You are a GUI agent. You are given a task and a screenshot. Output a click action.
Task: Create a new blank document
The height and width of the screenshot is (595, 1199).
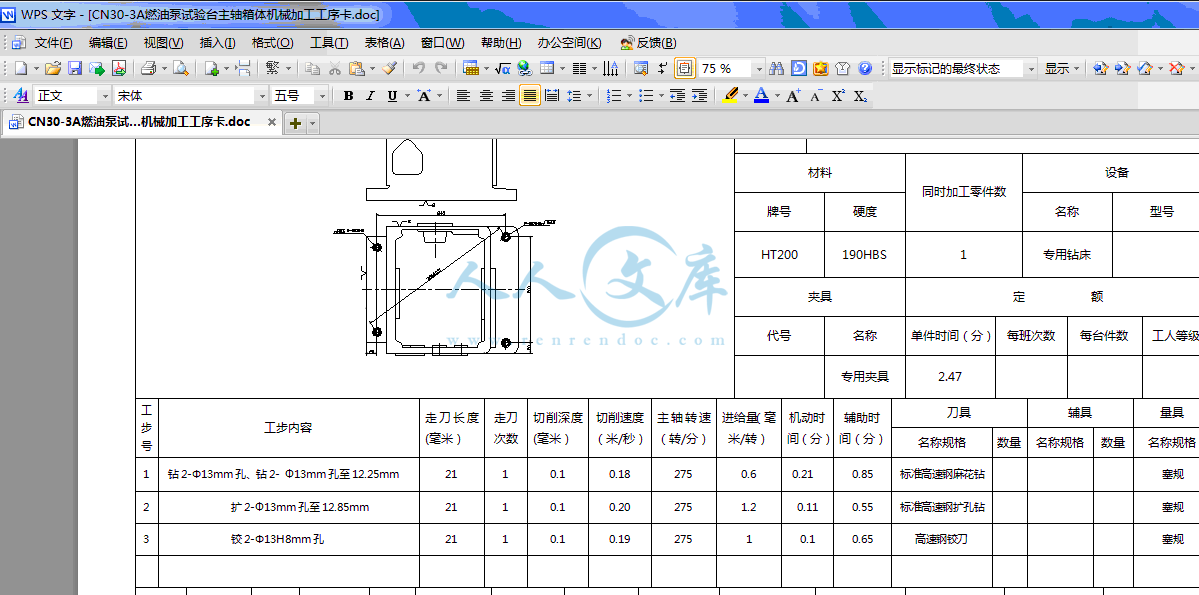click(x=20, y=69)
